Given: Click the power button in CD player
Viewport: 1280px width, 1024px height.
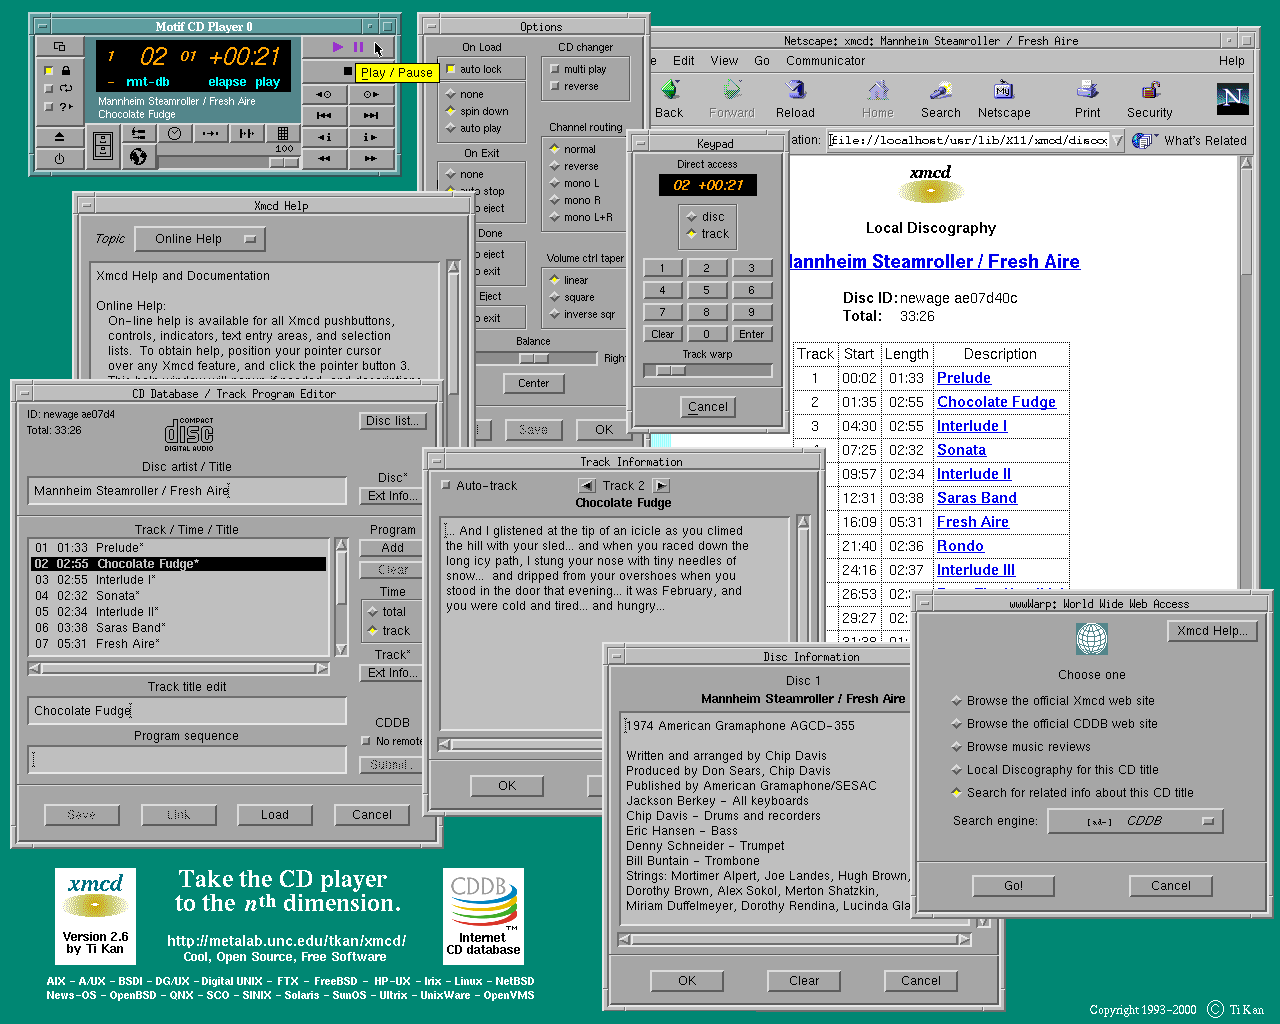Looking at the screenshot, I should (x=59, y=158).
